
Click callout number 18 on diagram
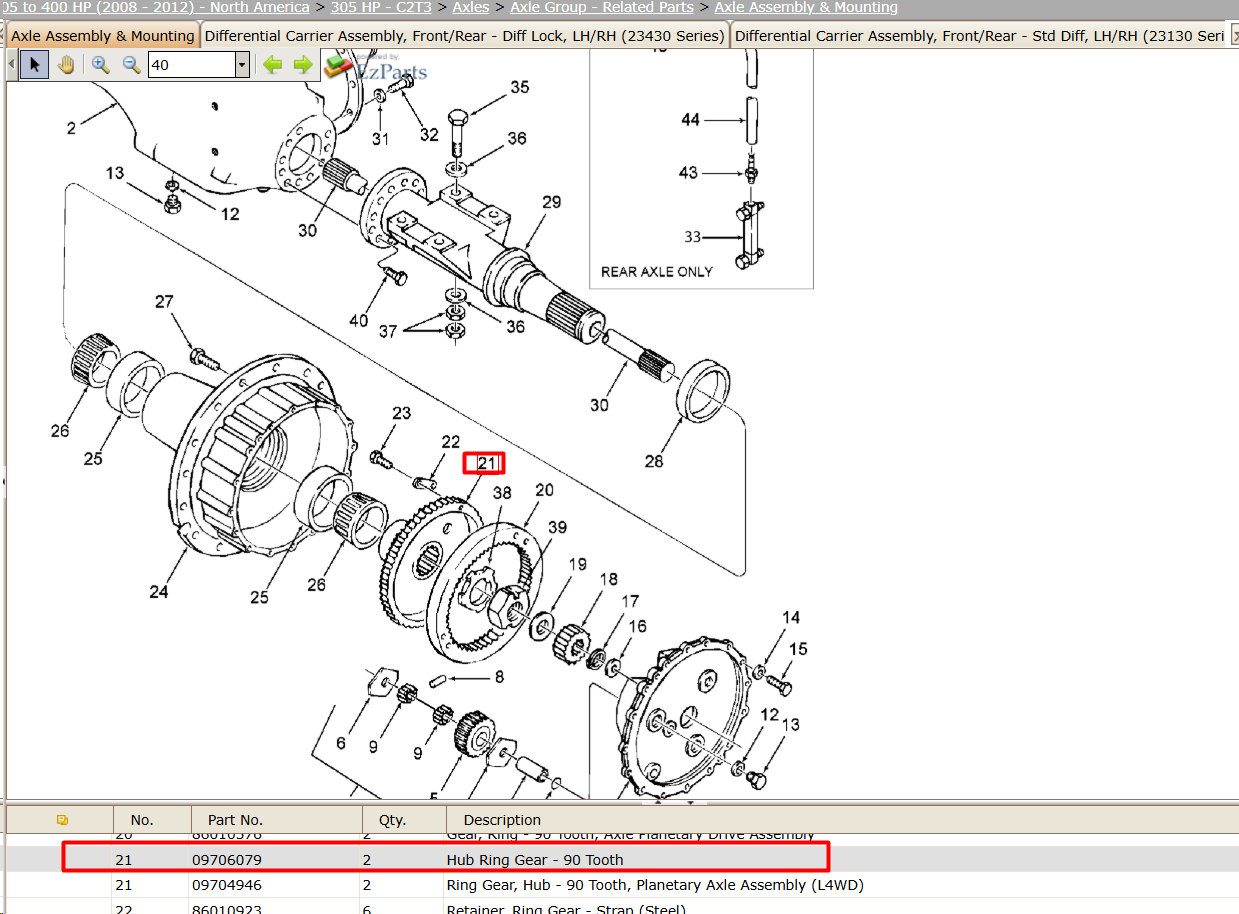tap(609, 580)
